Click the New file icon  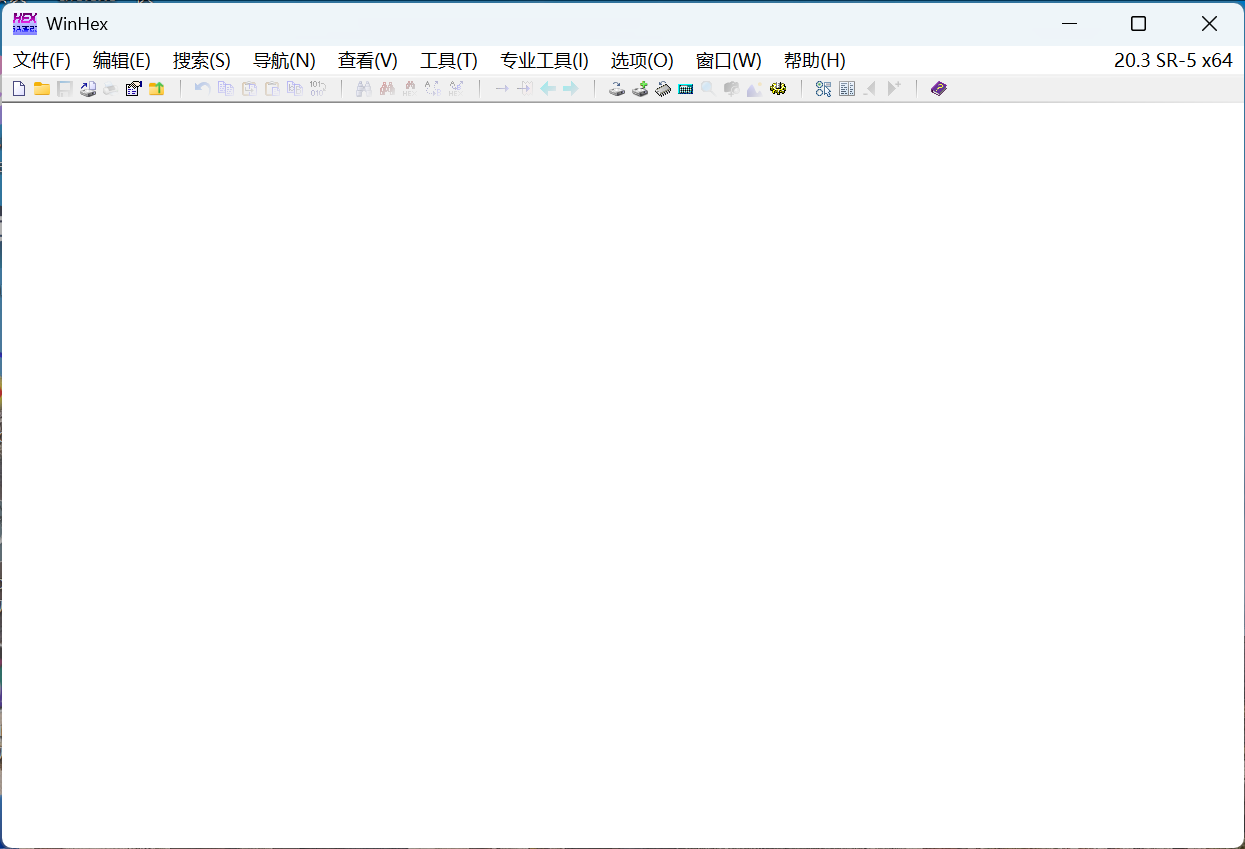point(18,89)
